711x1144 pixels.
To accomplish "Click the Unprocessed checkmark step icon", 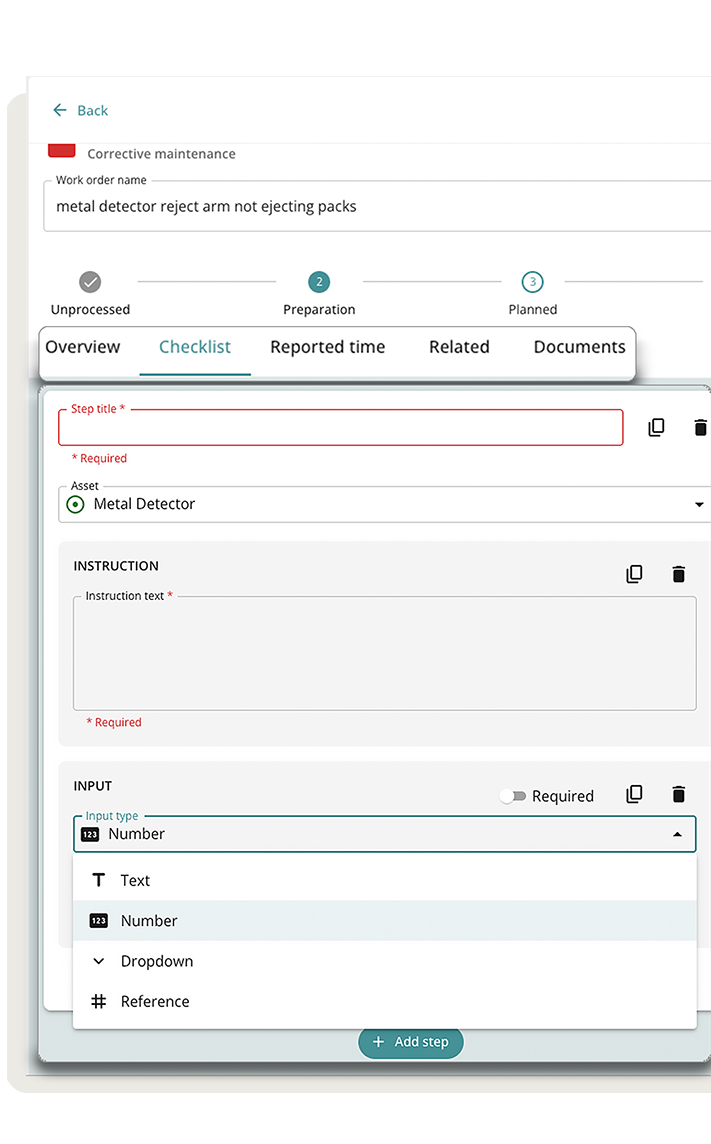I will point(90,282).
